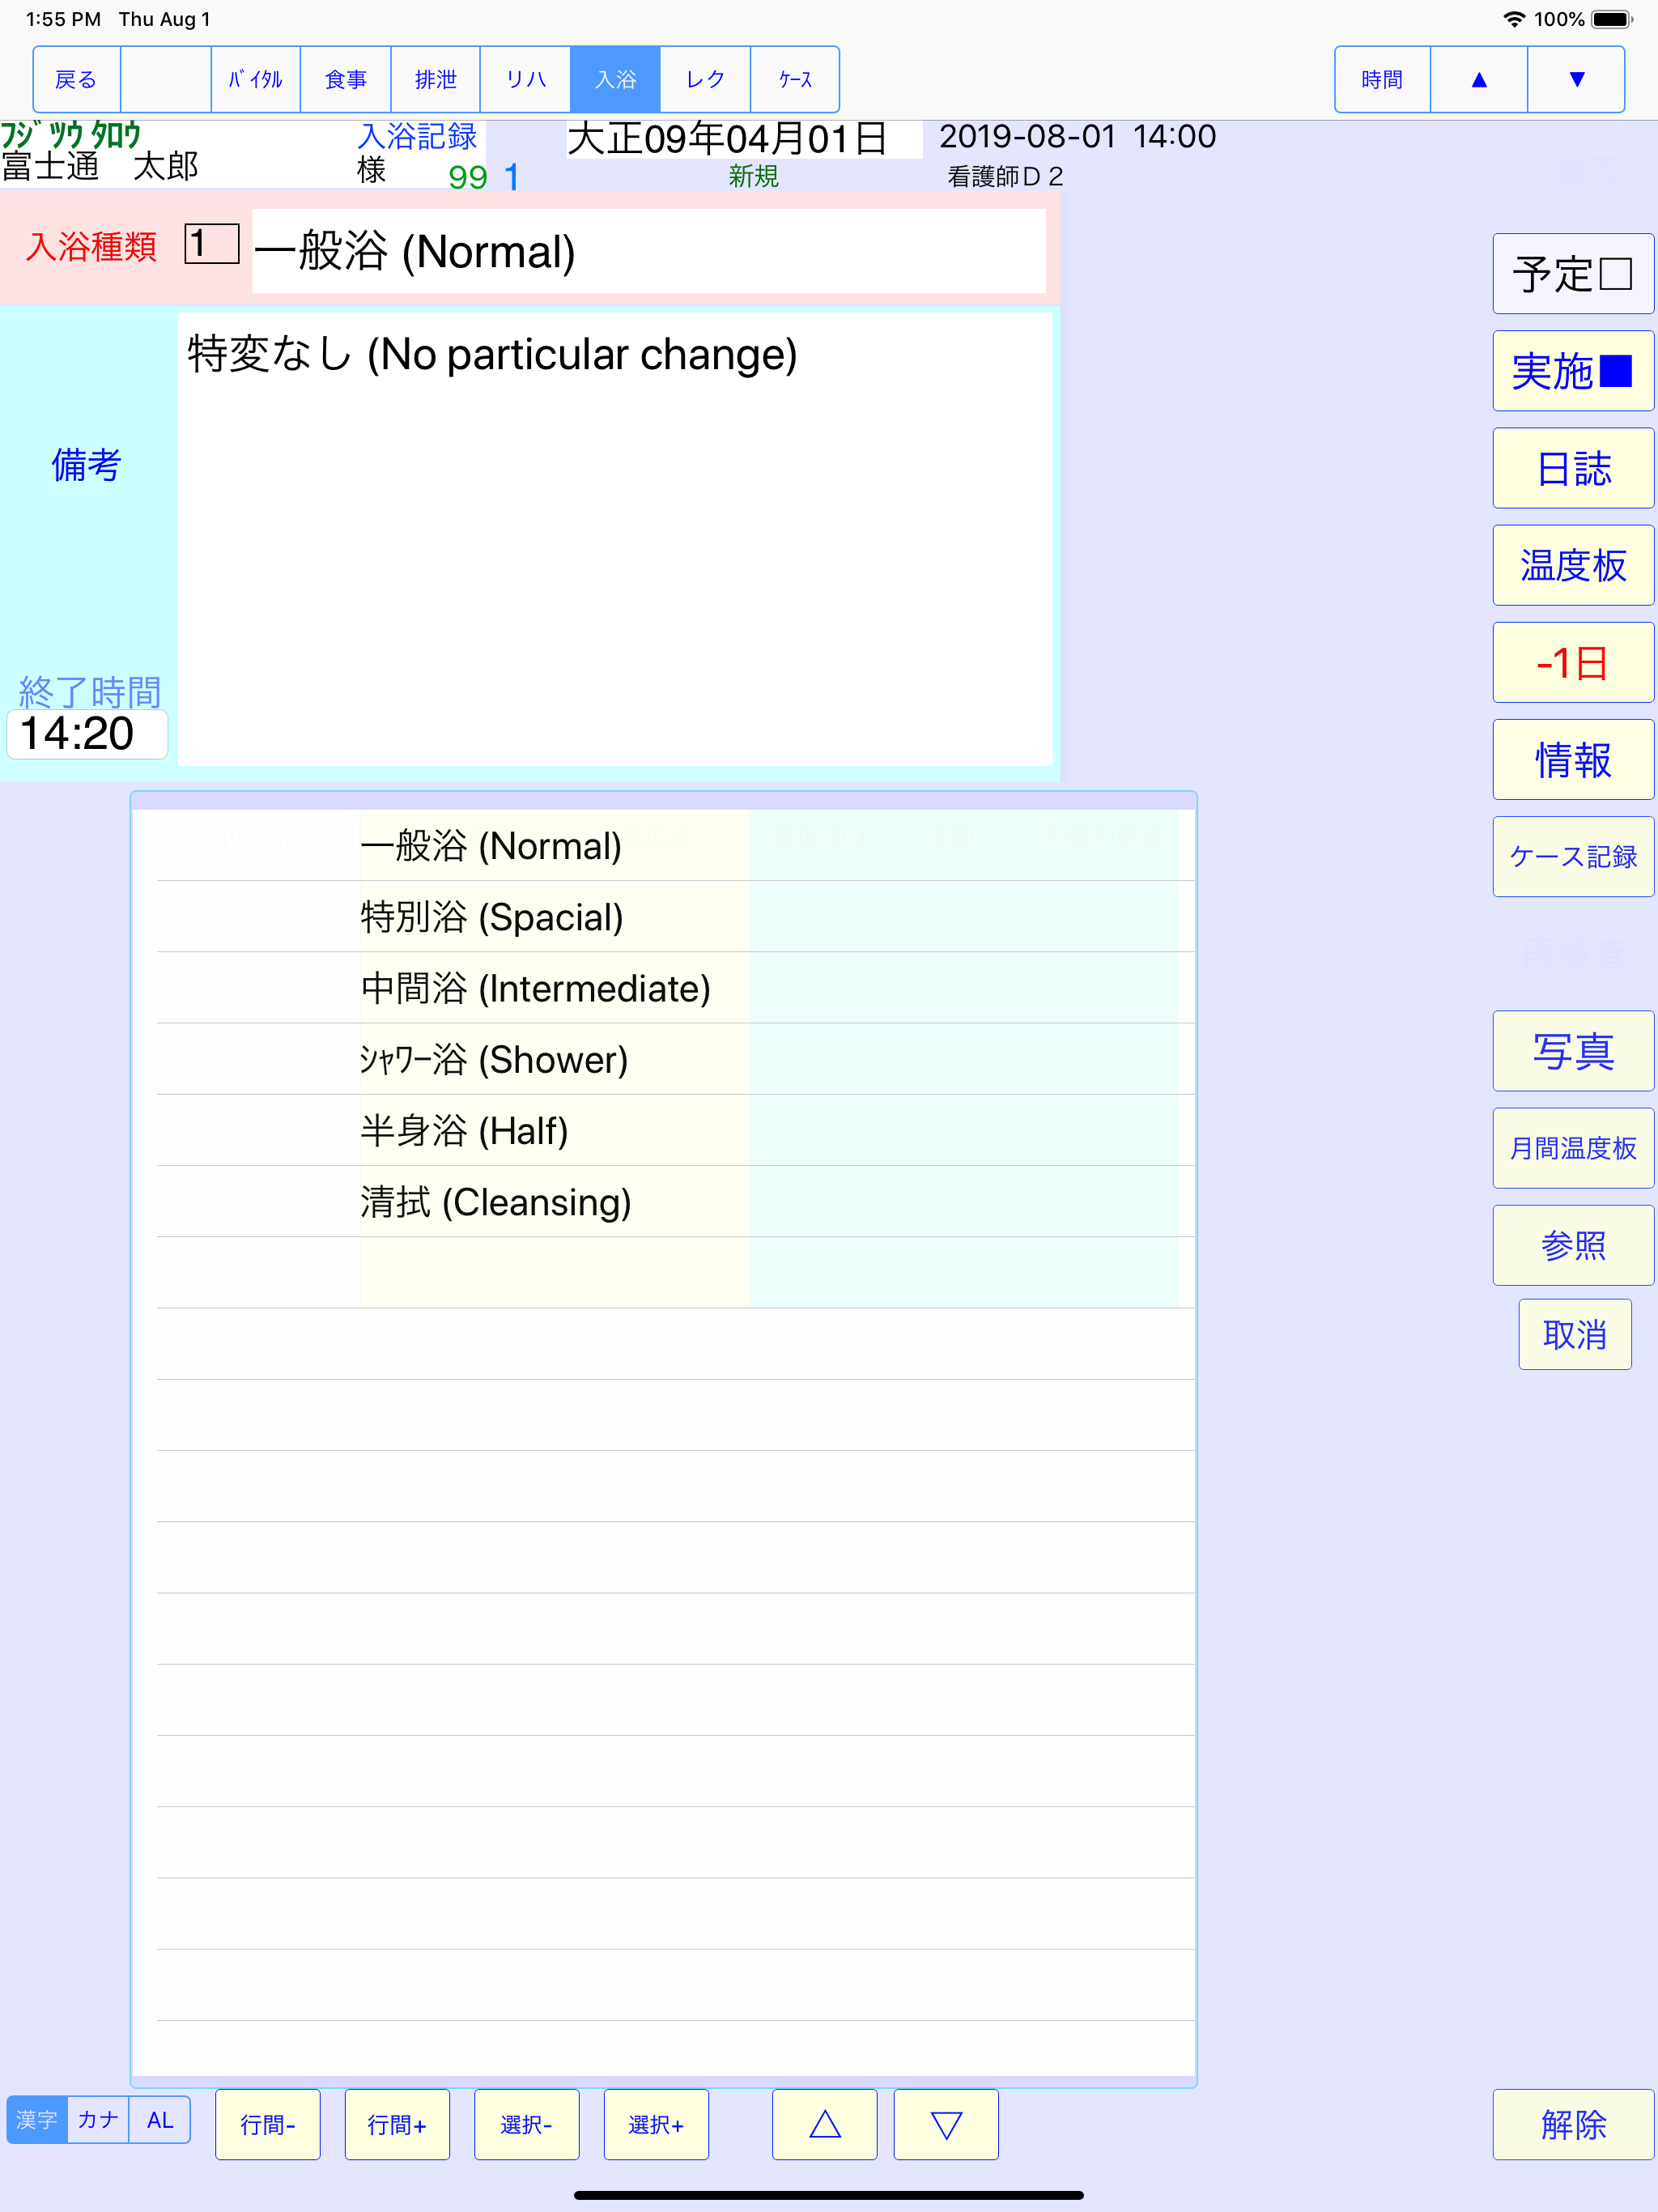Viewport: 1658px width, 2212px height.
Task: Check the Wi-Fi icon in status bar
Action: click(x=1515, y=19)
